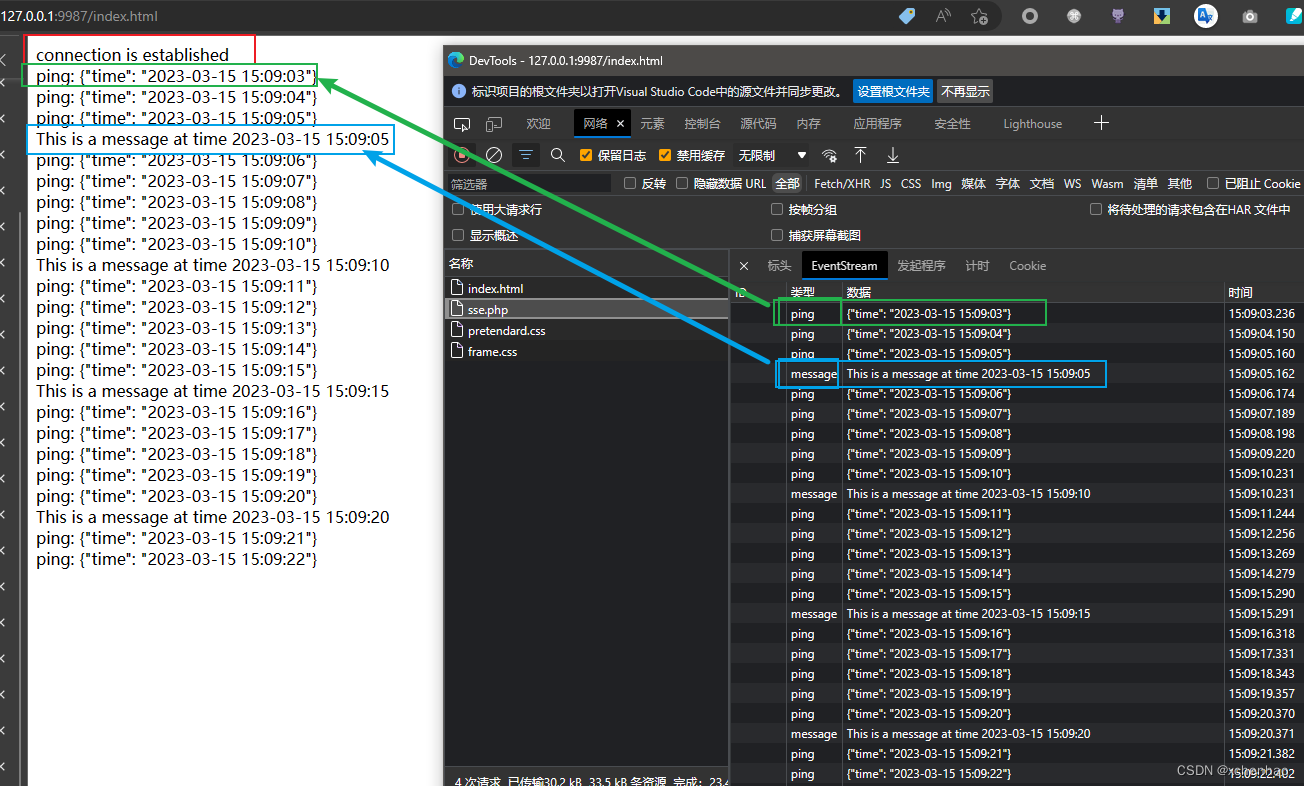The image size is (1304, 786).
Task: Filter requests by Fetch/XHR
Action: [842, 183]
